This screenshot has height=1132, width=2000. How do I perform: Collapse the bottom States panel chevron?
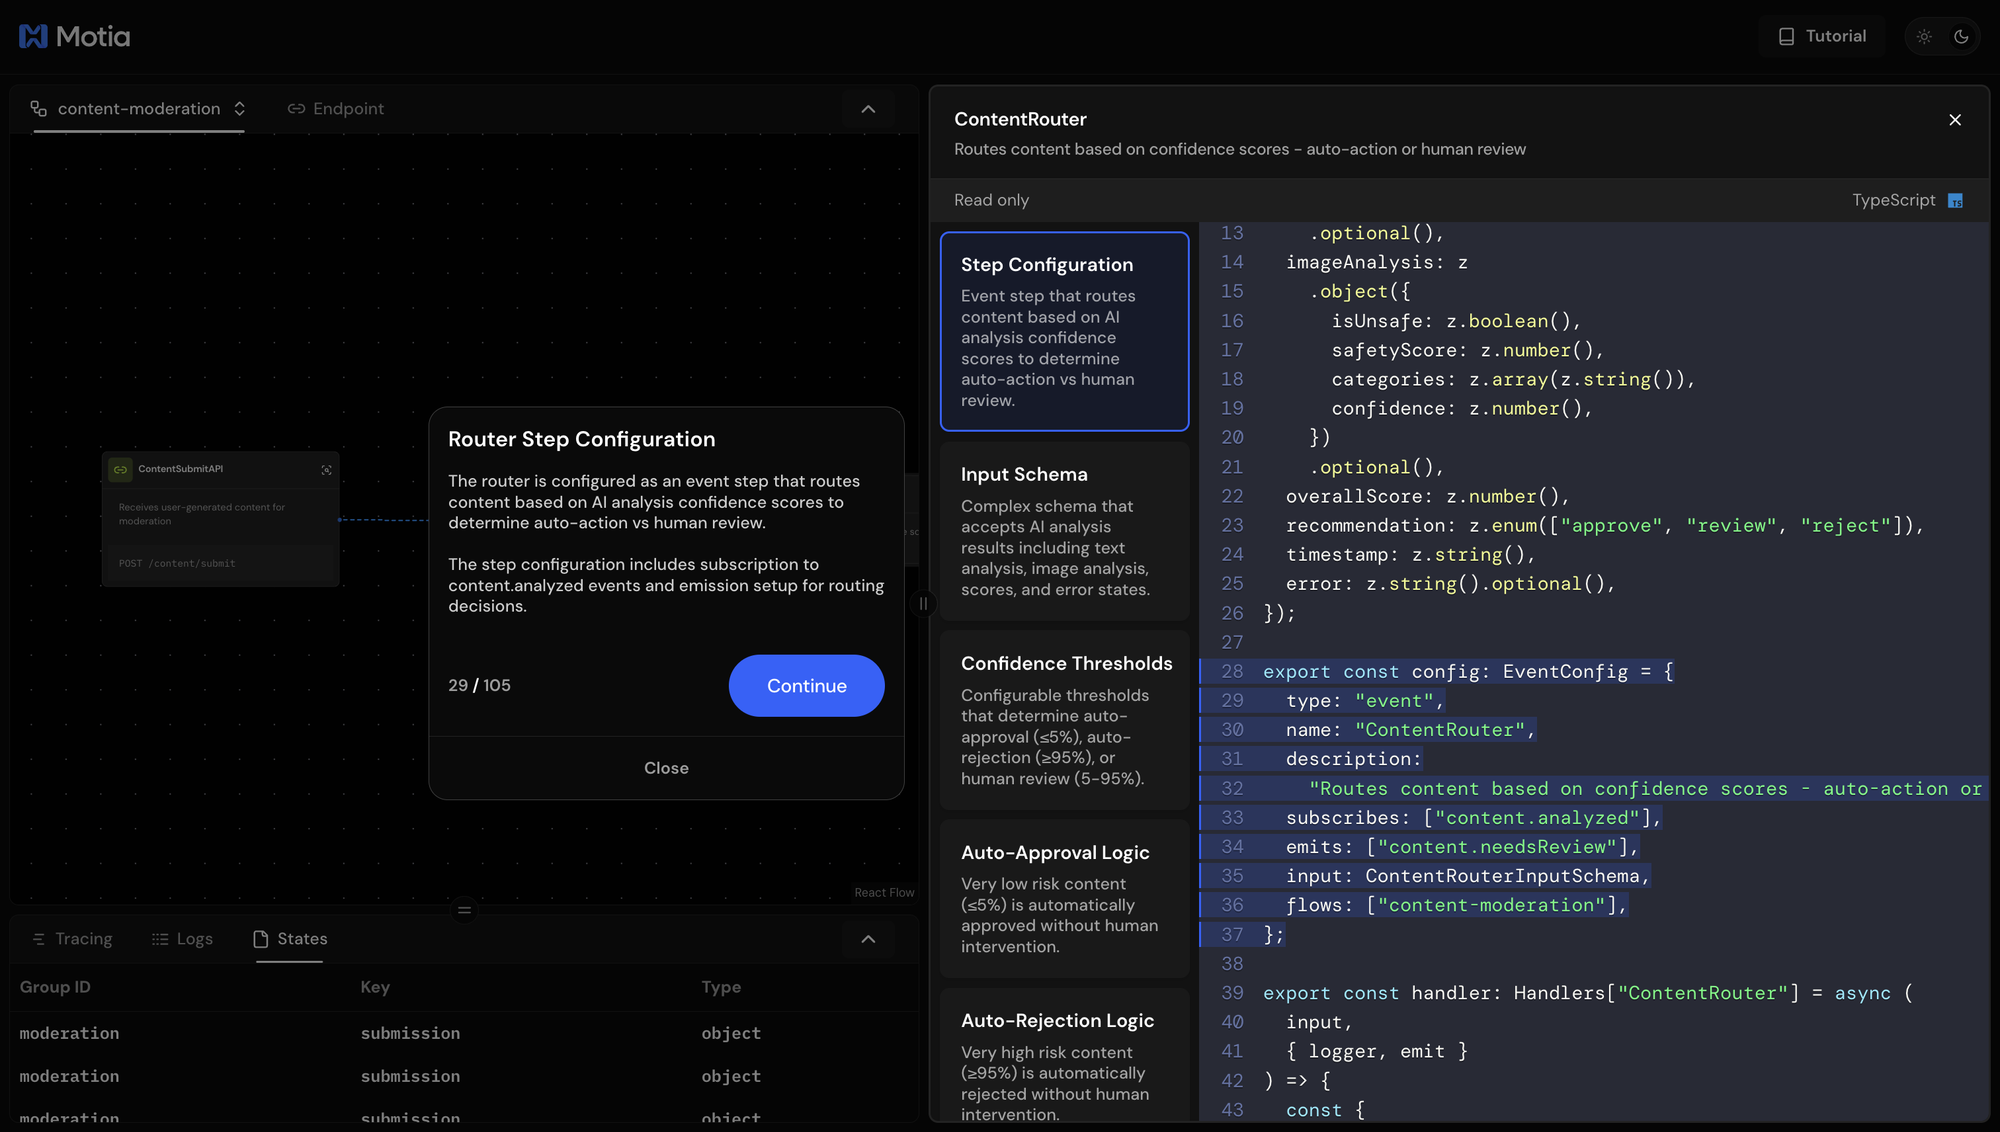pos(868,939)
